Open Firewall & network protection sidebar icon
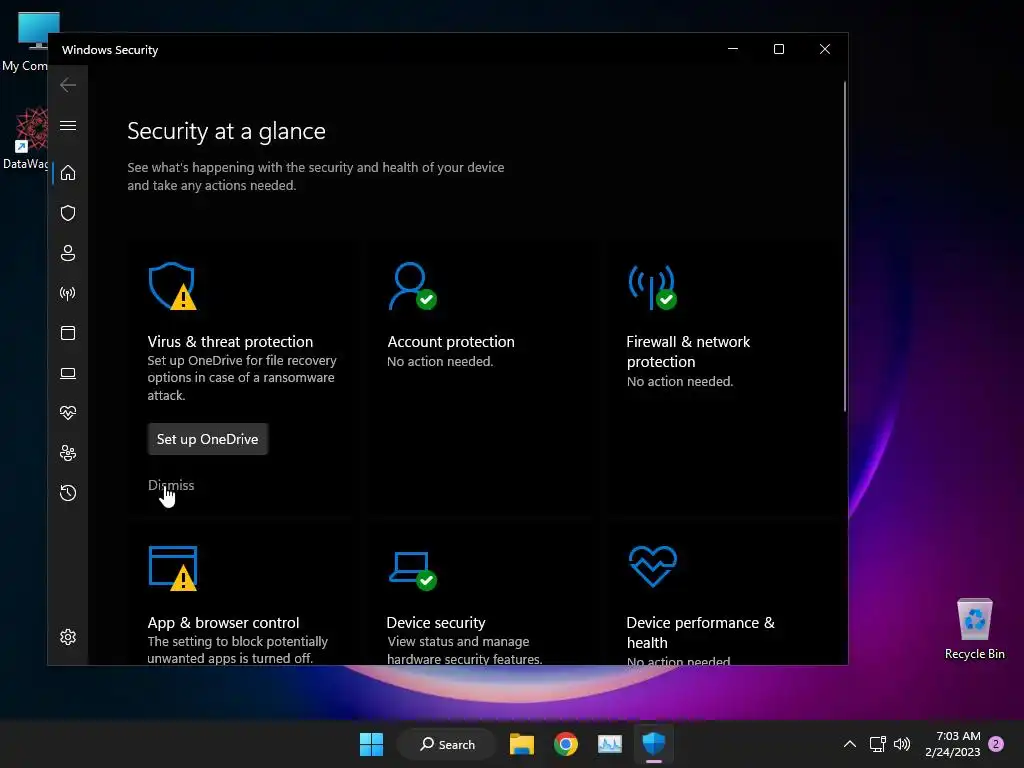Viewport: 1024px width, 768px height. pyautogui.click(x=68, y=293)
